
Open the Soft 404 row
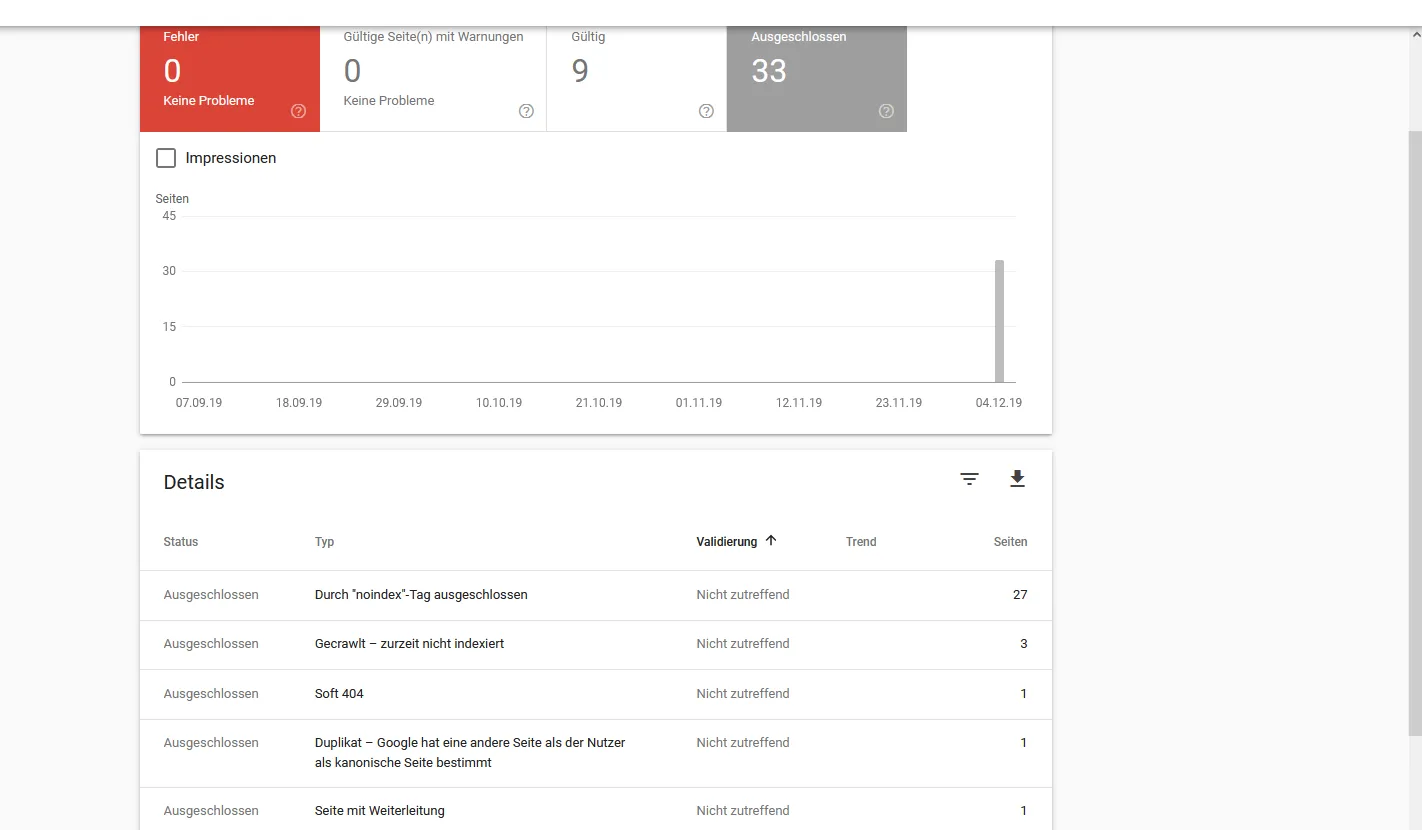pos(596,694)
